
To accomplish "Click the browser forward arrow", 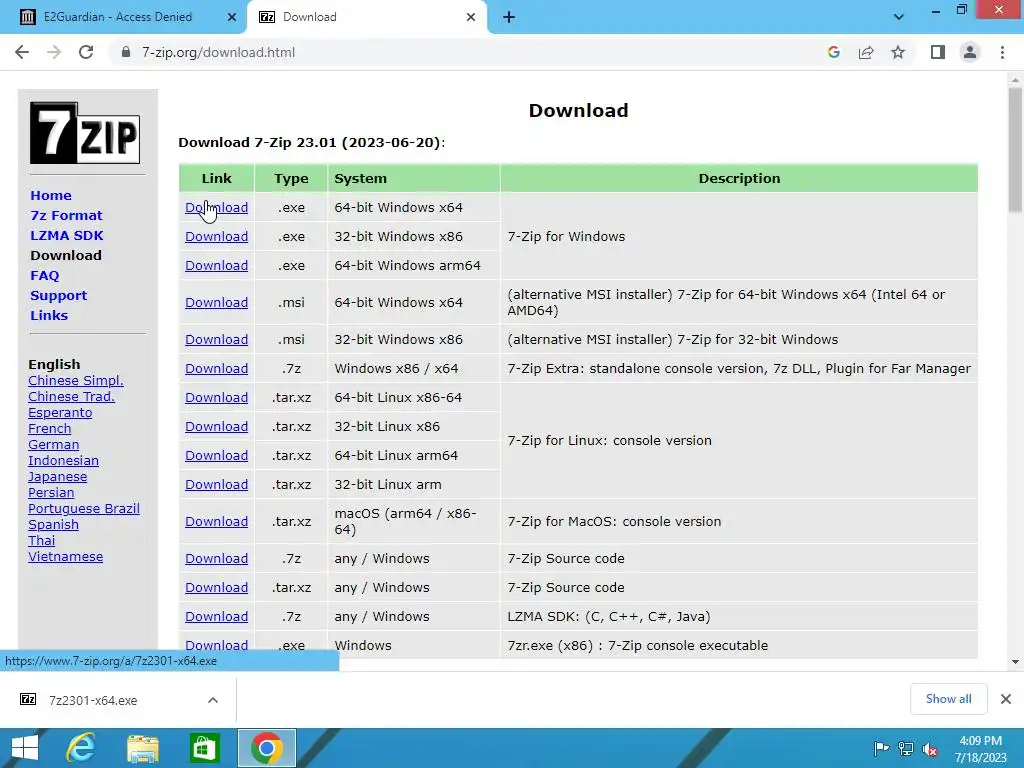I will click(54, 52).
